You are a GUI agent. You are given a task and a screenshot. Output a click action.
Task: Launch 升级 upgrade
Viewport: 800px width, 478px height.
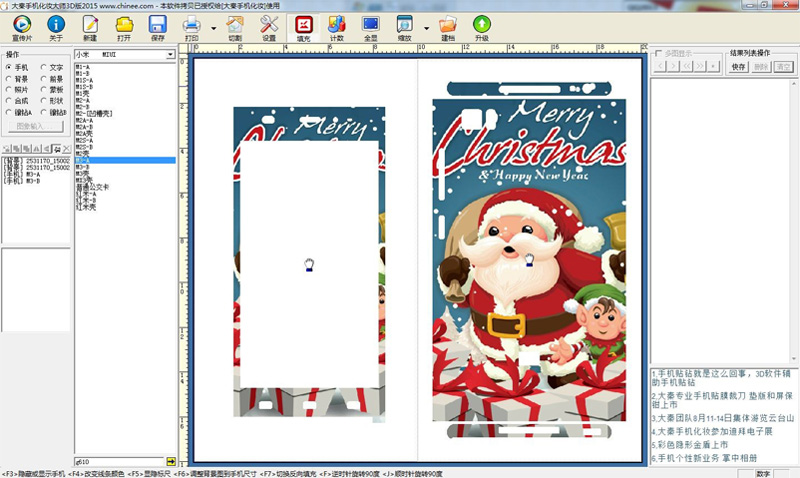(482, 28)
